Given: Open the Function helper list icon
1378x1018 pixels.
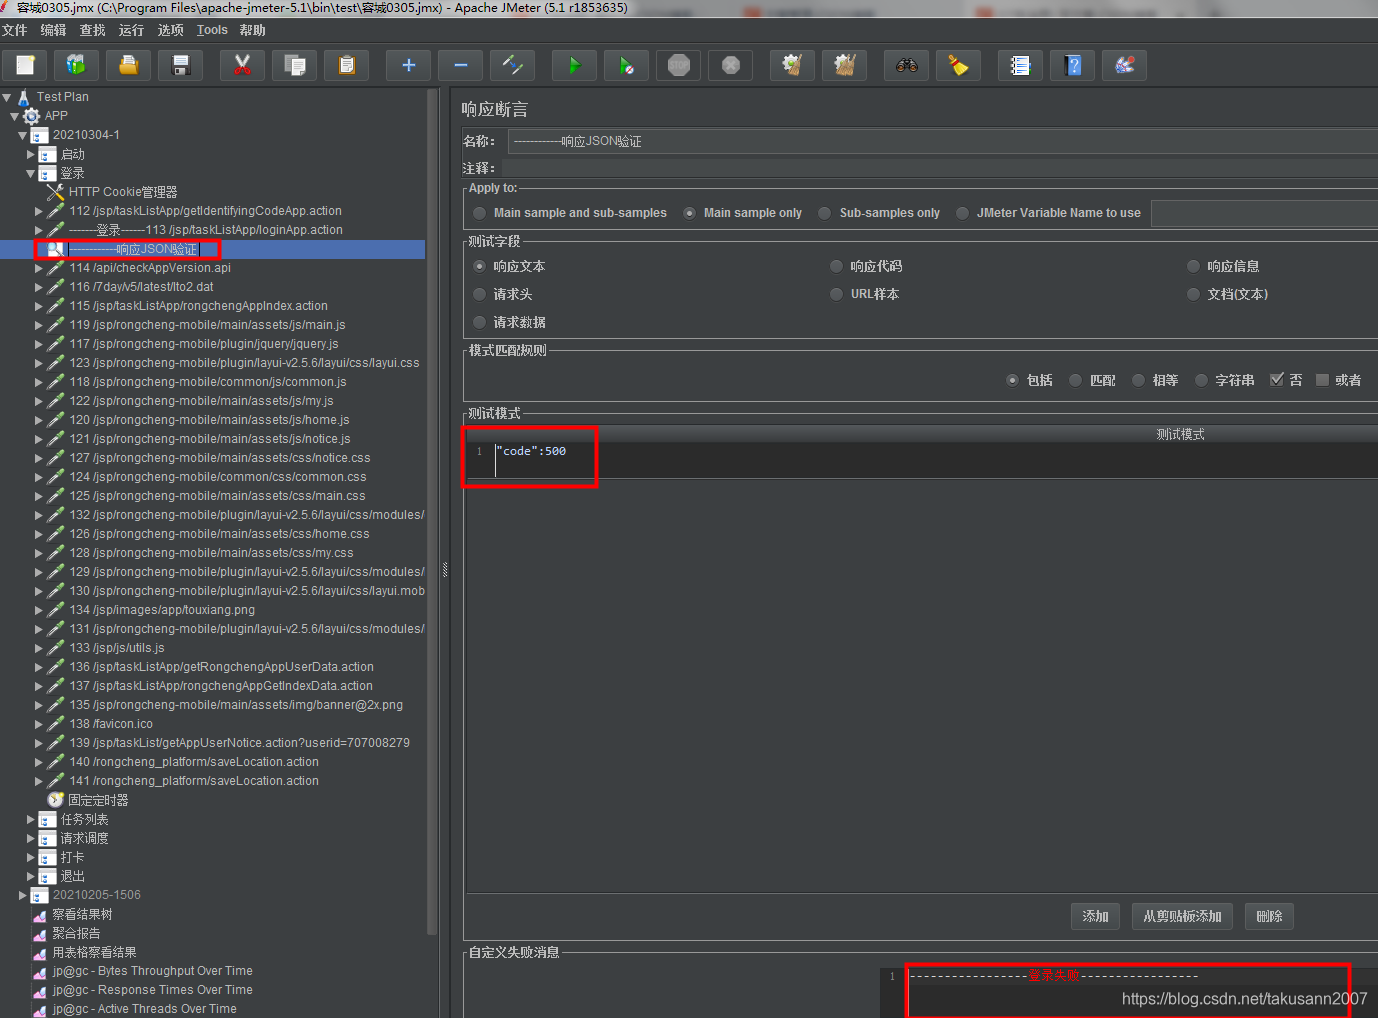Looking at the screenshot, I should coord(1020,65).
